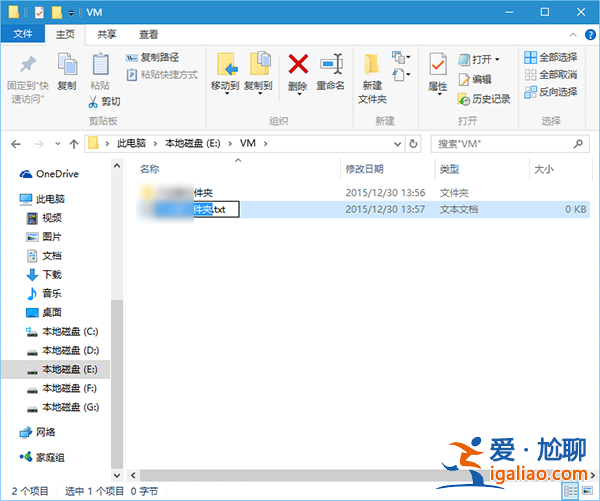Open recent locations dropdown arrow

pyautogui.click(x=58, y=144)
